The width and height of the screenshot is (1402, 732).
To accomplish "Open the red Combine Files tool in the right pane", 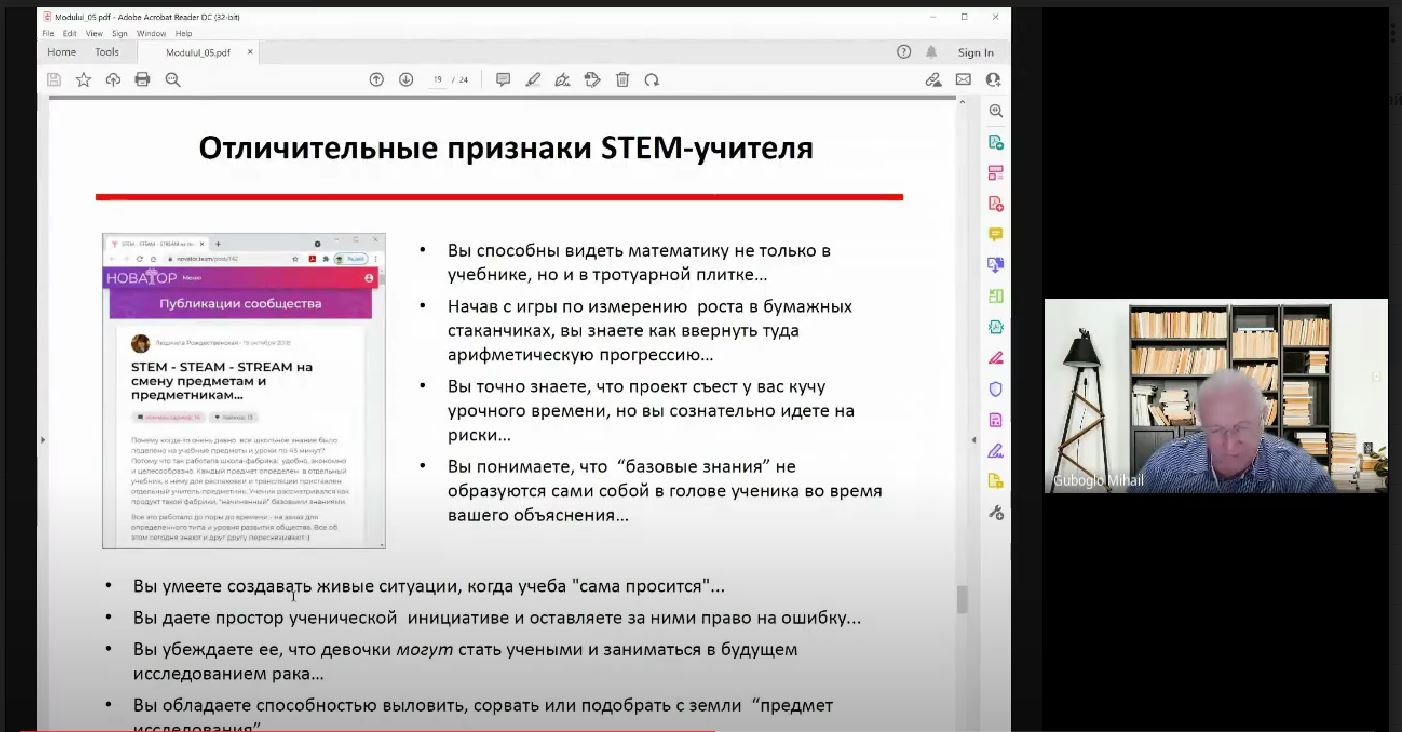I will 995,204.
